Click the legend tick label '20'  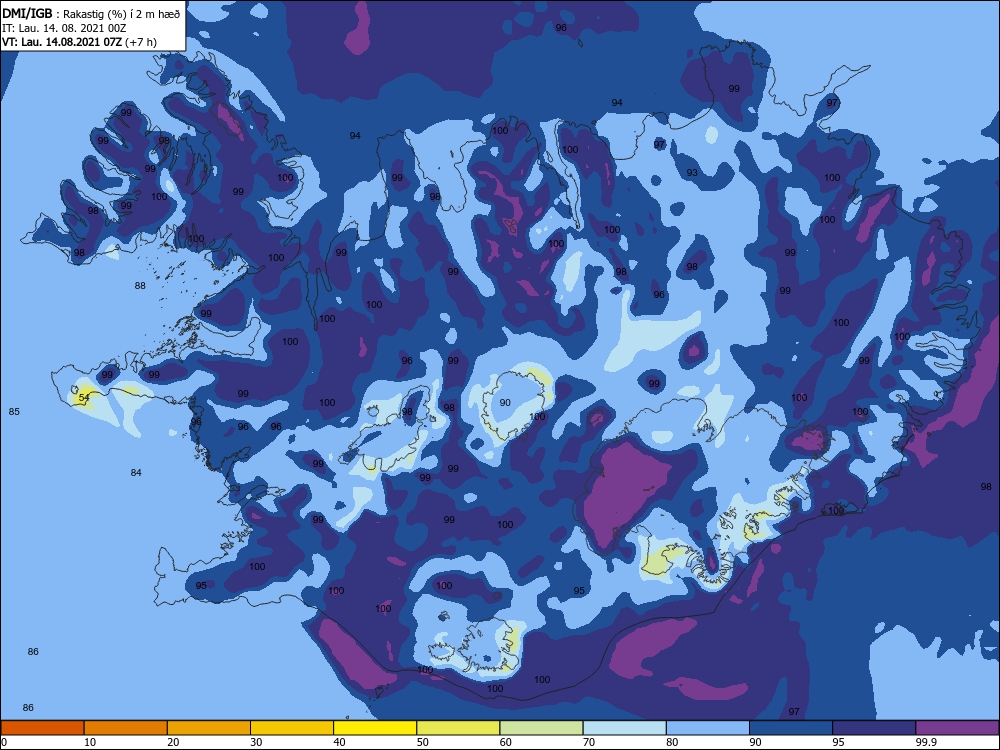tap(173, 742)
